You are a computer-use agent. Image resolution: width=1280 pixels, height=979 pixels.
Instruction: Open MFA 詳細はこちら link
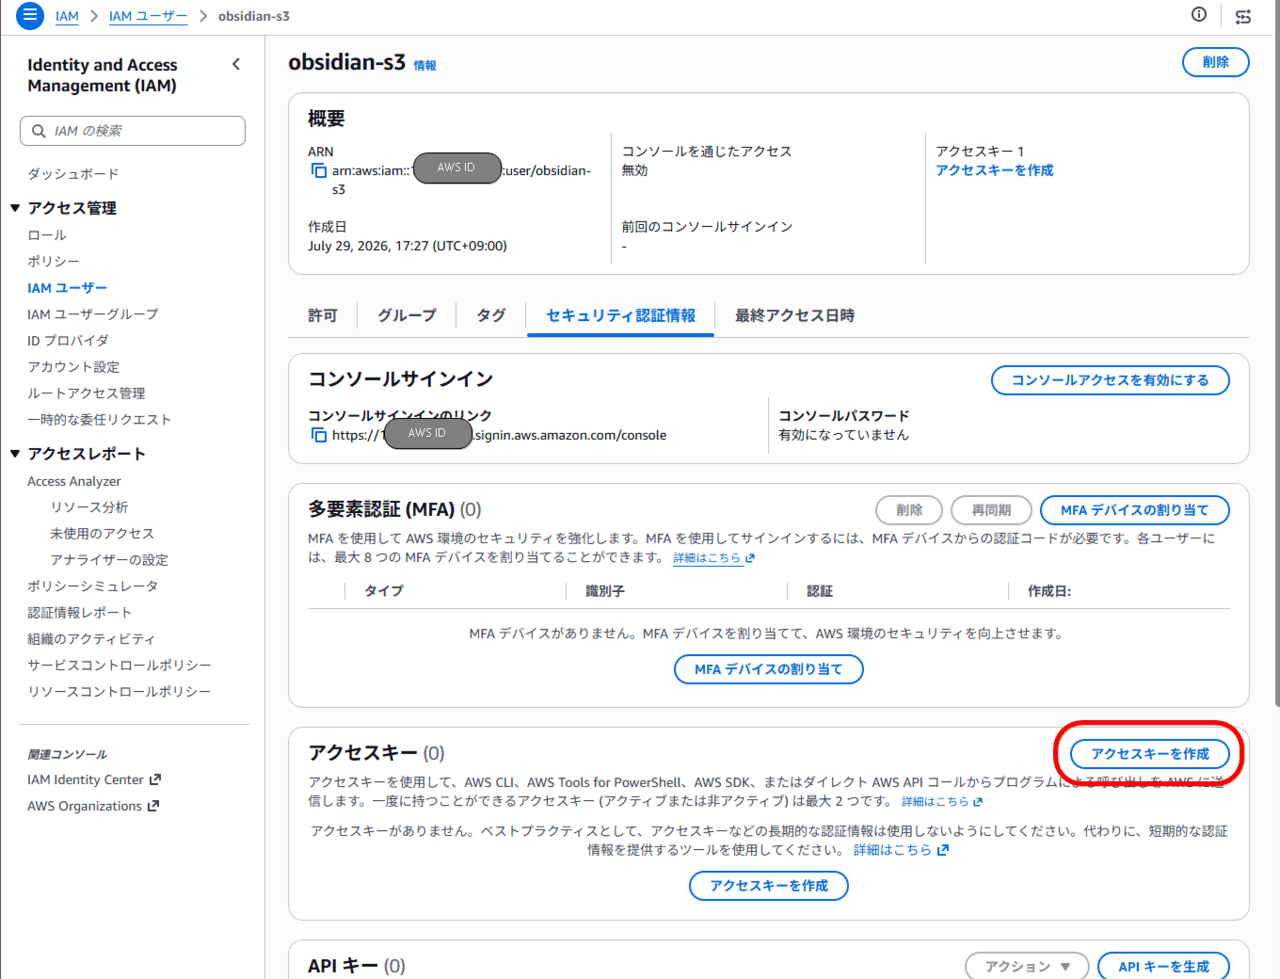(x=714, y=558)
